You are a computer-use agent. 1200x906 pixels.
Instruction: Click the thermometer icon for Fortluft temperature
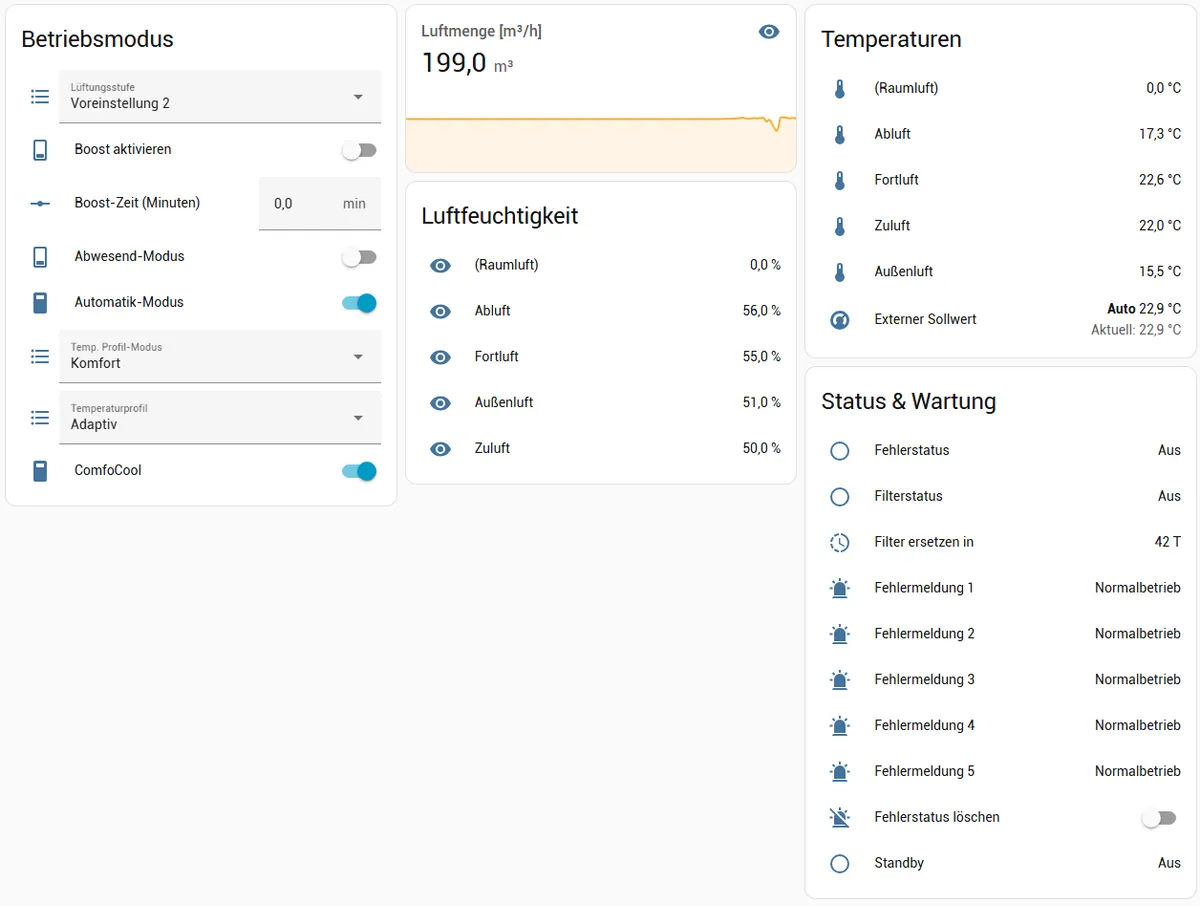pyautogui.click(x=840, y=181)
